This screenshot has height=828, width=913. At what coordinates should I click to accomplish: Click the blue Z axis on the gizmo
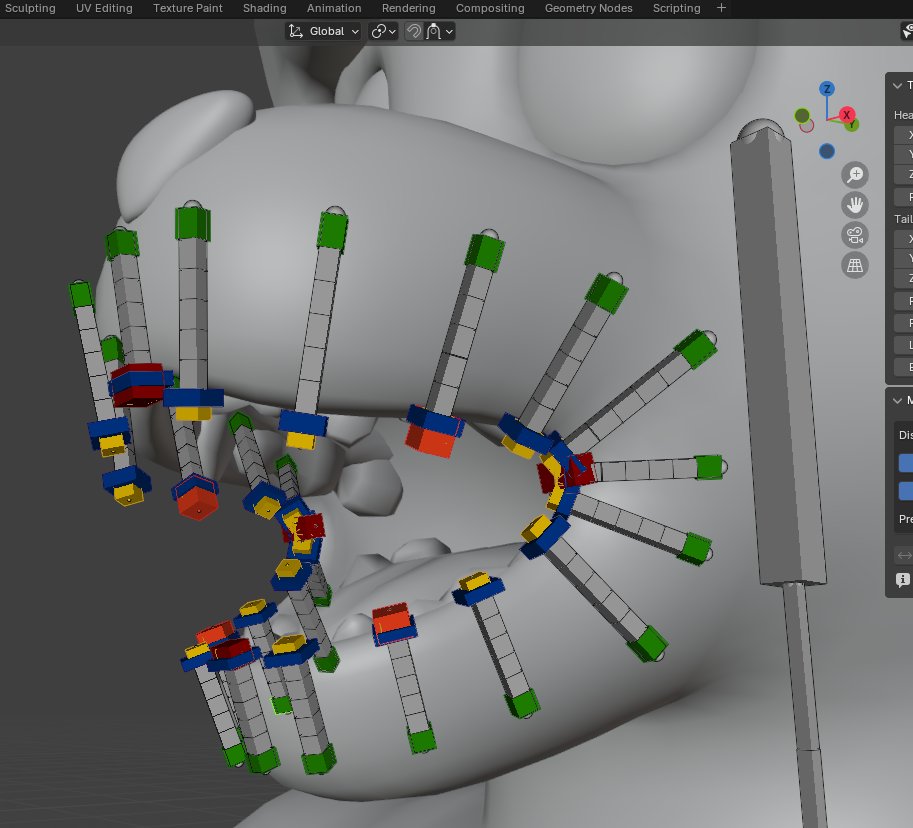827,89
